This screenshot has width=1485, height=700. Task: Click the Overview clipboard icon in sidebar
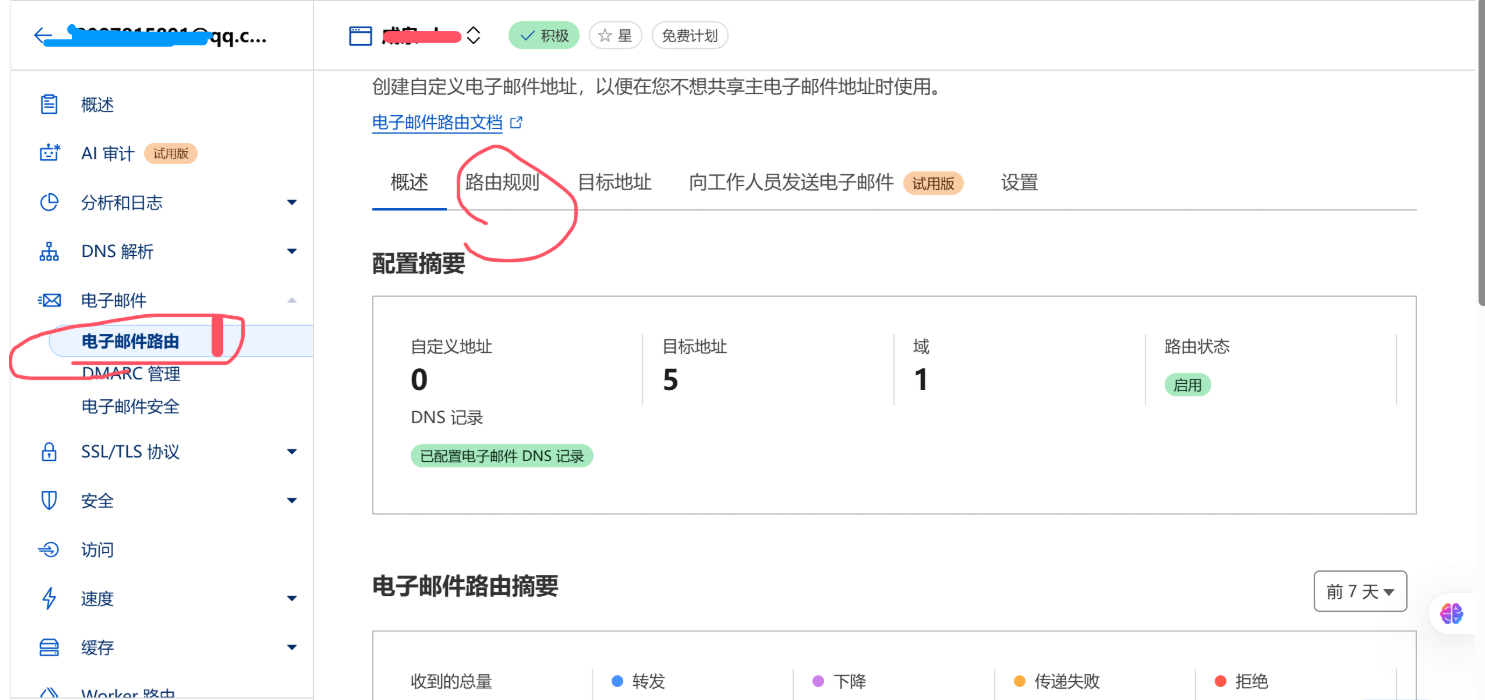click(49, 105)
